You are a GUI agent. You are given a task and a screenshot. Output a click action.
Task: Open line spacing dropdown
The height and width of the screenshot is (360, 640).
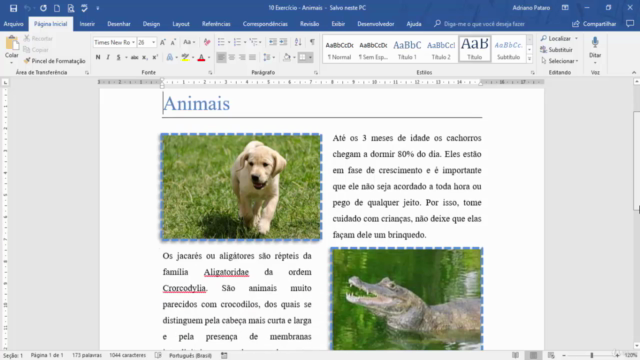tap(269, 58)
